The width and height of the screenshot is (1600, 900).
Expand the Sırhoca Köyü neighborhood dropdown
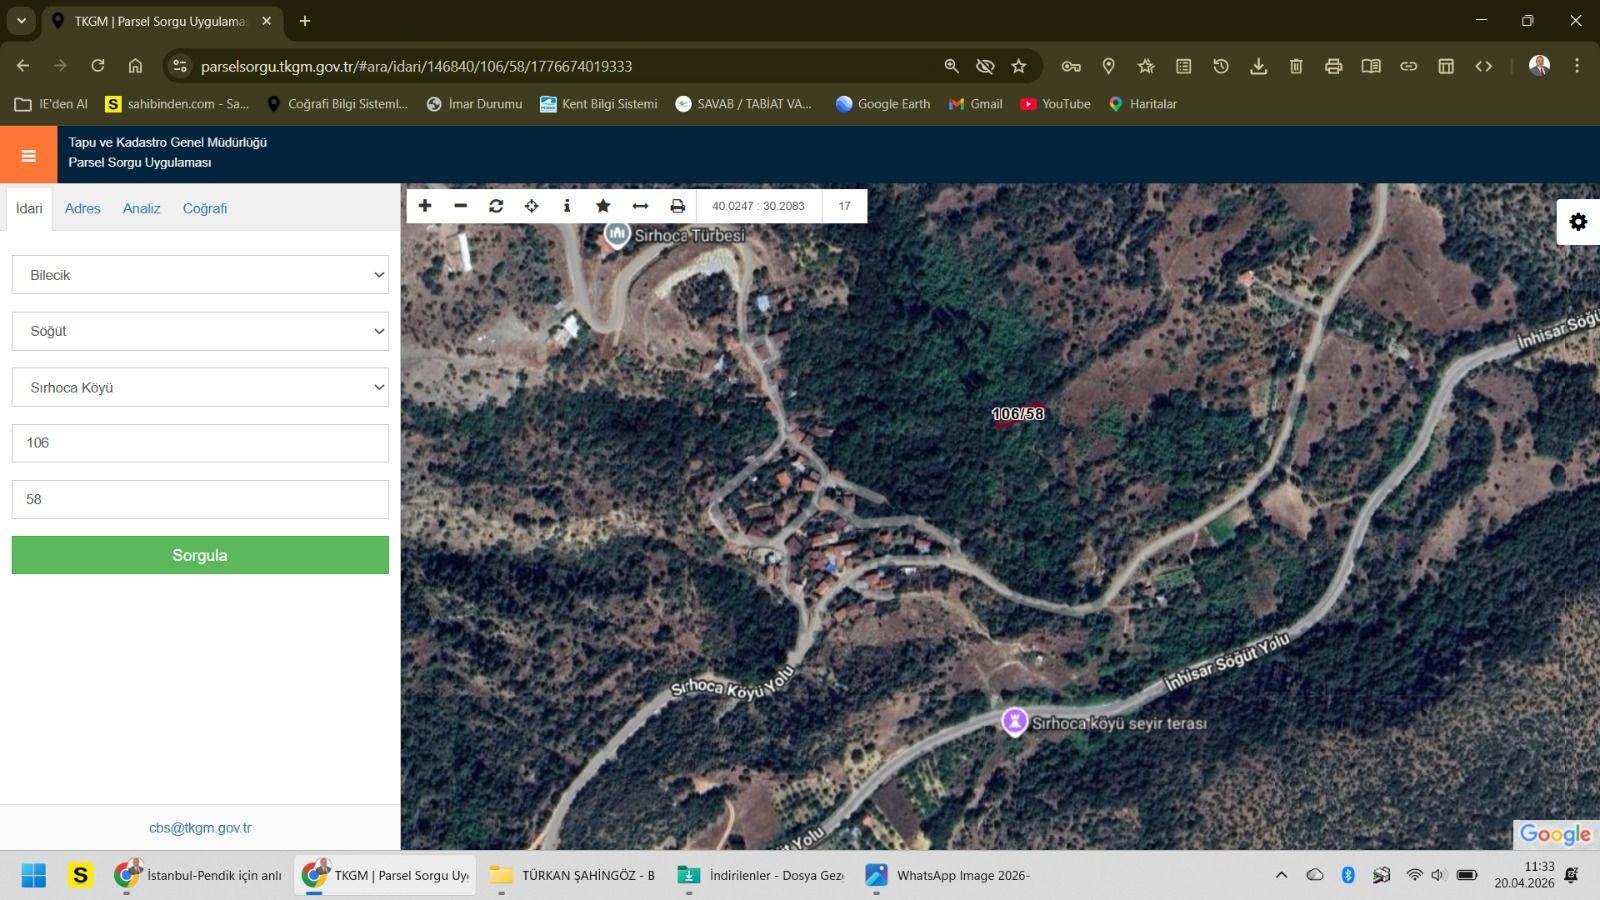[x=200, y=388]
